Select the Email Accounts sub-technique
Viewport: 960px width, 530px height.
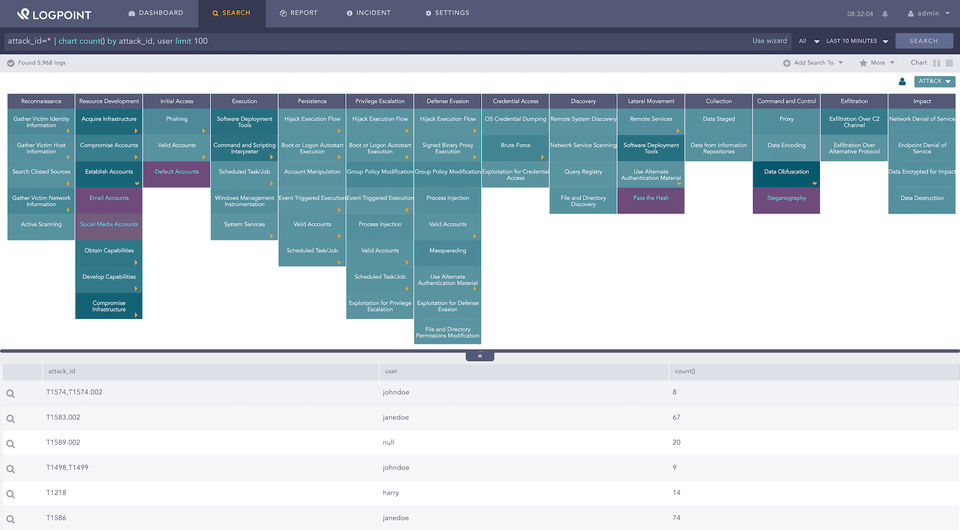coord(109,201)
